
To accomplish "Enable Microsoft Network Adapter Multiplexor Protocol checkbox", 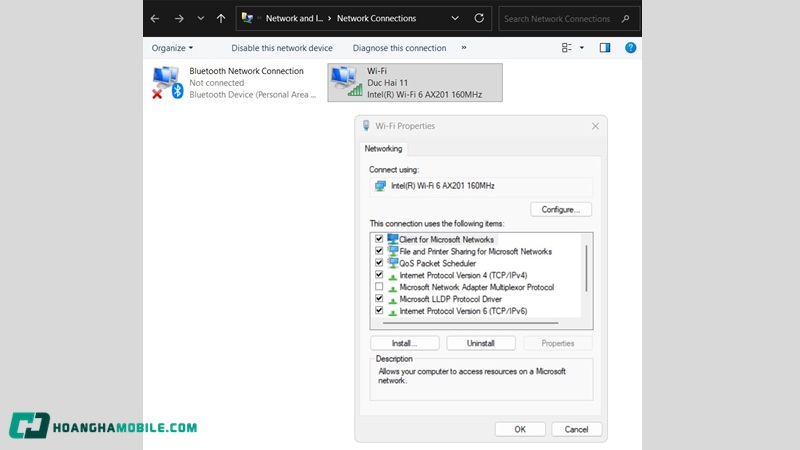I will [379, 287].
